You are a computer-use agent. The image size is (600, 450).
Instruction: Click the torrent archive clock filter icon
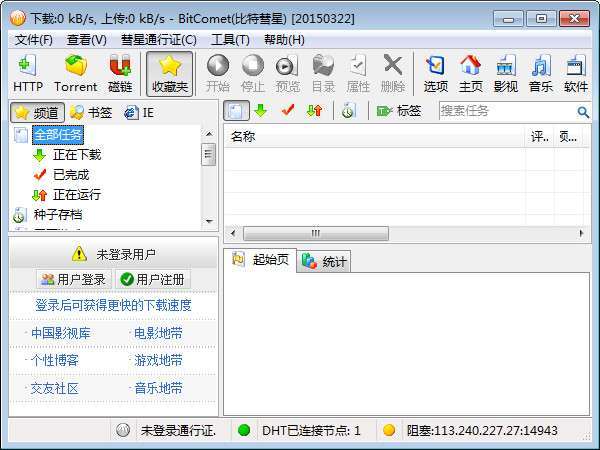[x=348, y=111]
